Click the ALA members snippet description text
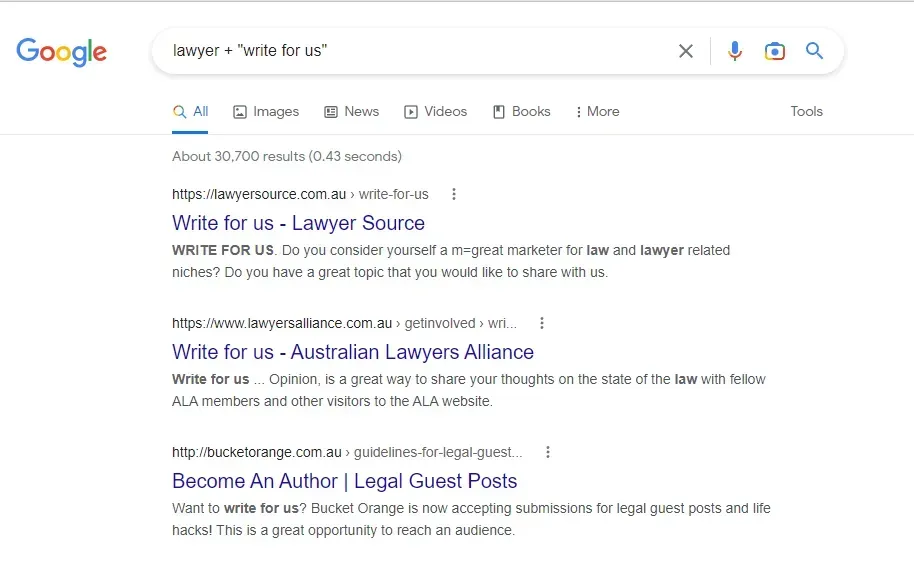Screen dimensions: 914x562 coord(469,390)
